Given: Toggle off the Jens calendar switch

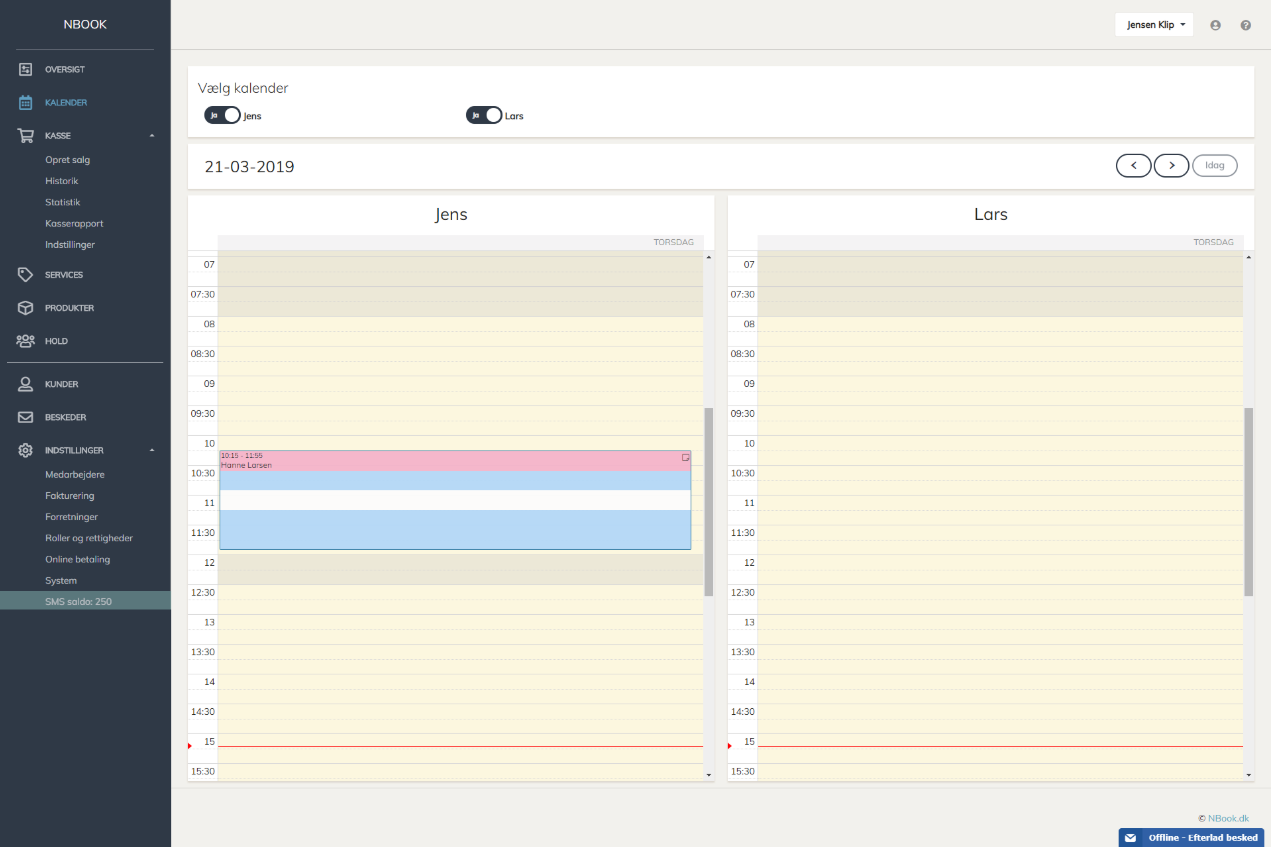Looking at the screenshot, I should coord(223,115).
